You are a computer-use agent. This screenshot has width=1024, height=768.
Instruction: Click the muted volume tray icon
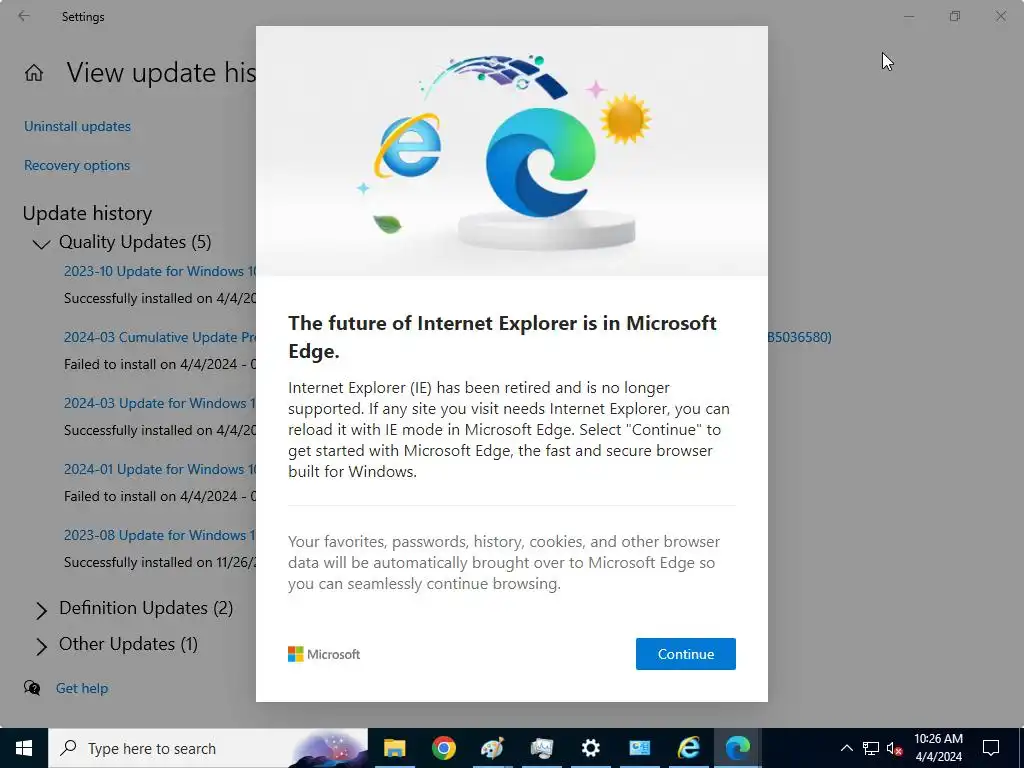point(894,748)
